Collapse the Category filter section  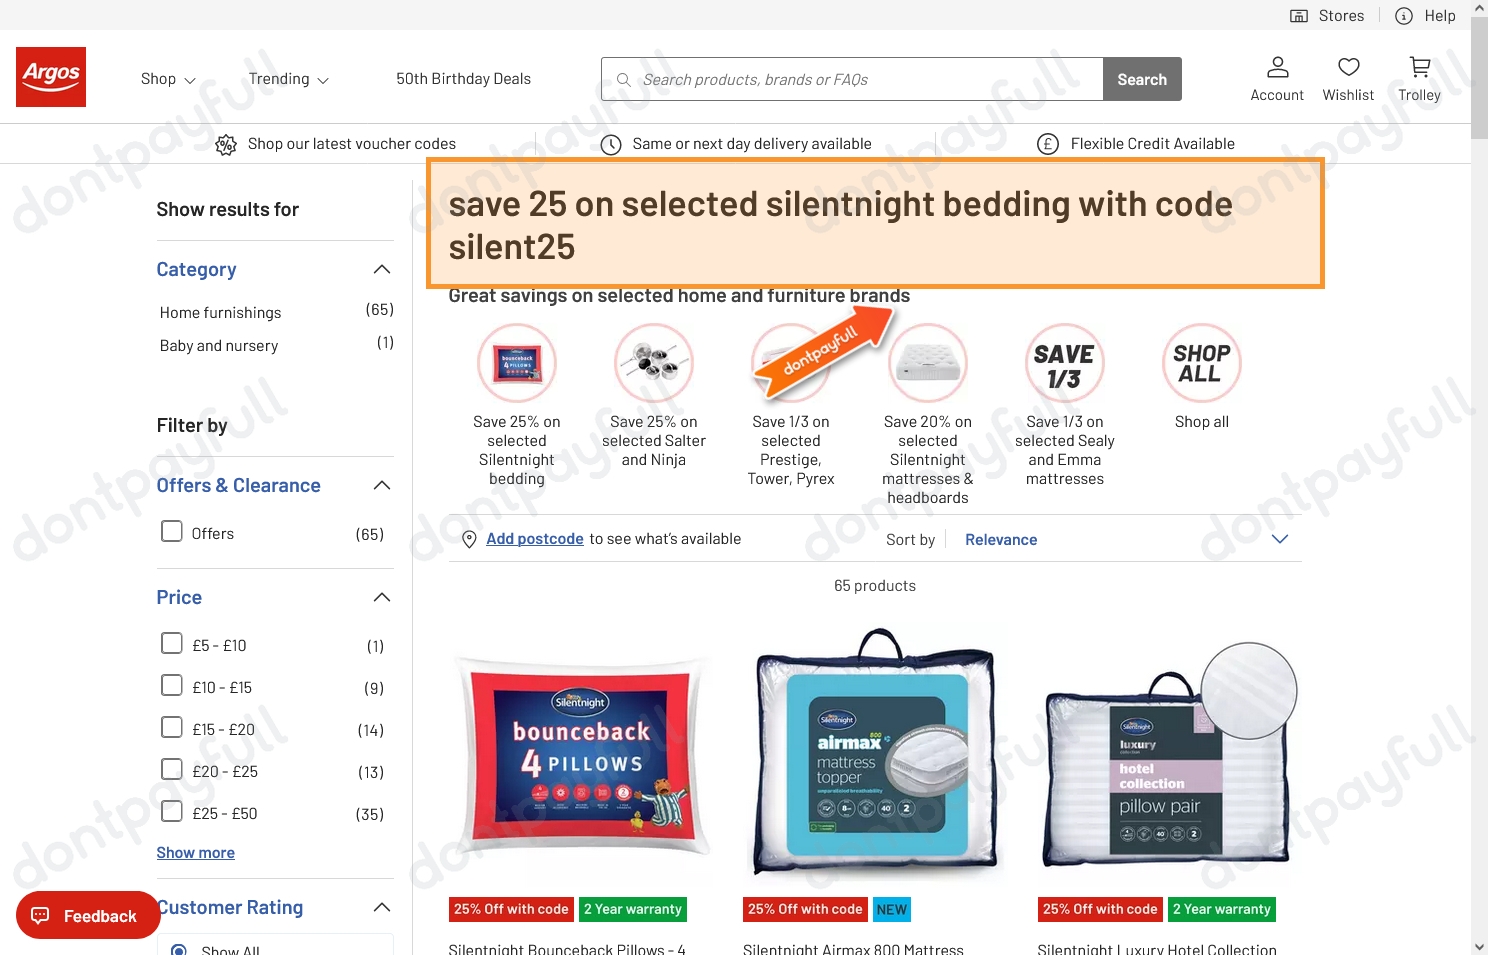381,269
